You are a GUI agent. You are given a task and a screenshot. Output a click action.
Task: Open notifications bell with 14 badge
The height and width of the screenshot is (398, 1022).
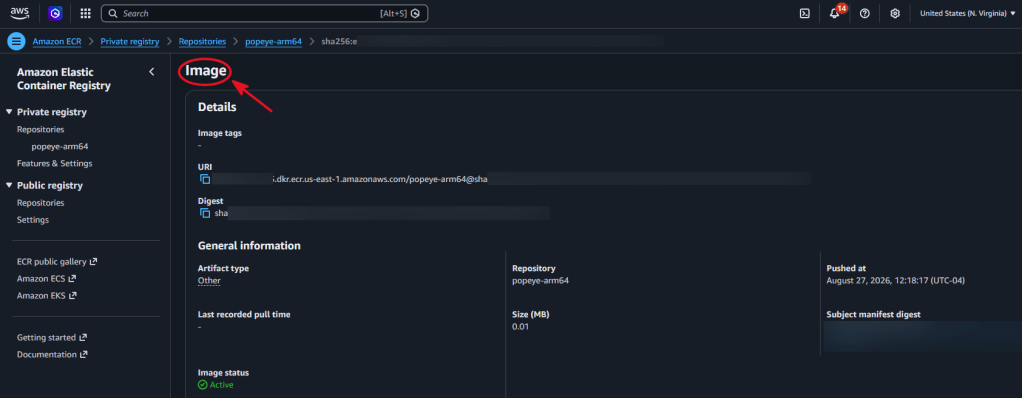point(835,13)
